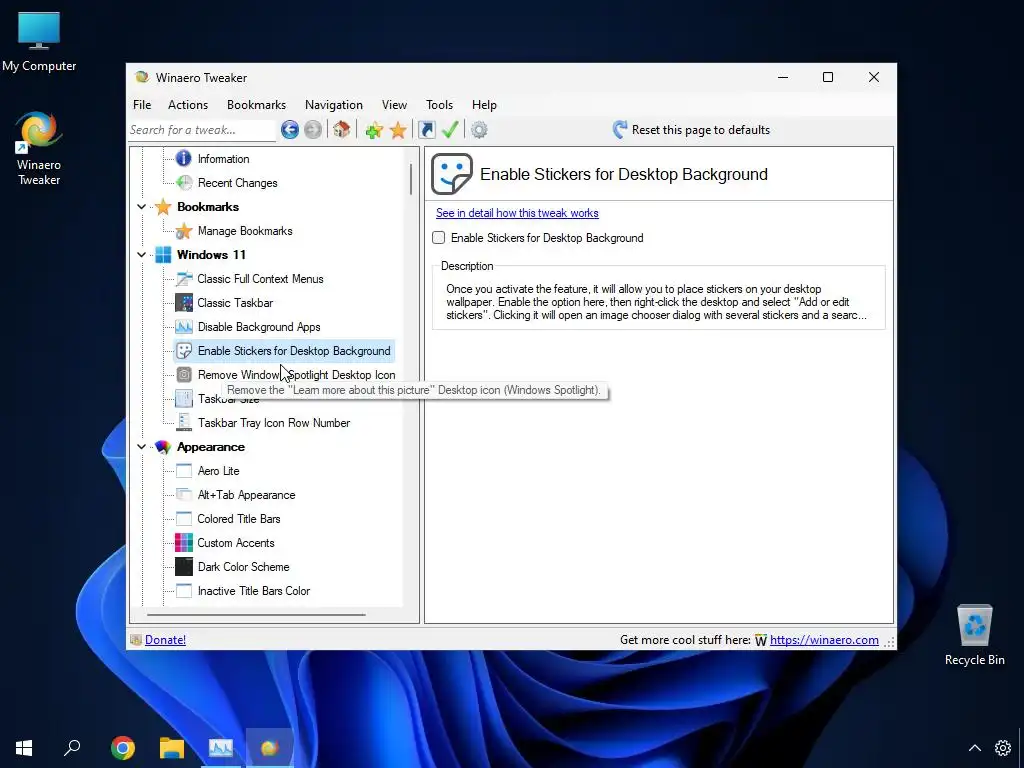Open File Explorer from the taskbar
Viewport: 1024px width, 768px height.
point(172,748)
